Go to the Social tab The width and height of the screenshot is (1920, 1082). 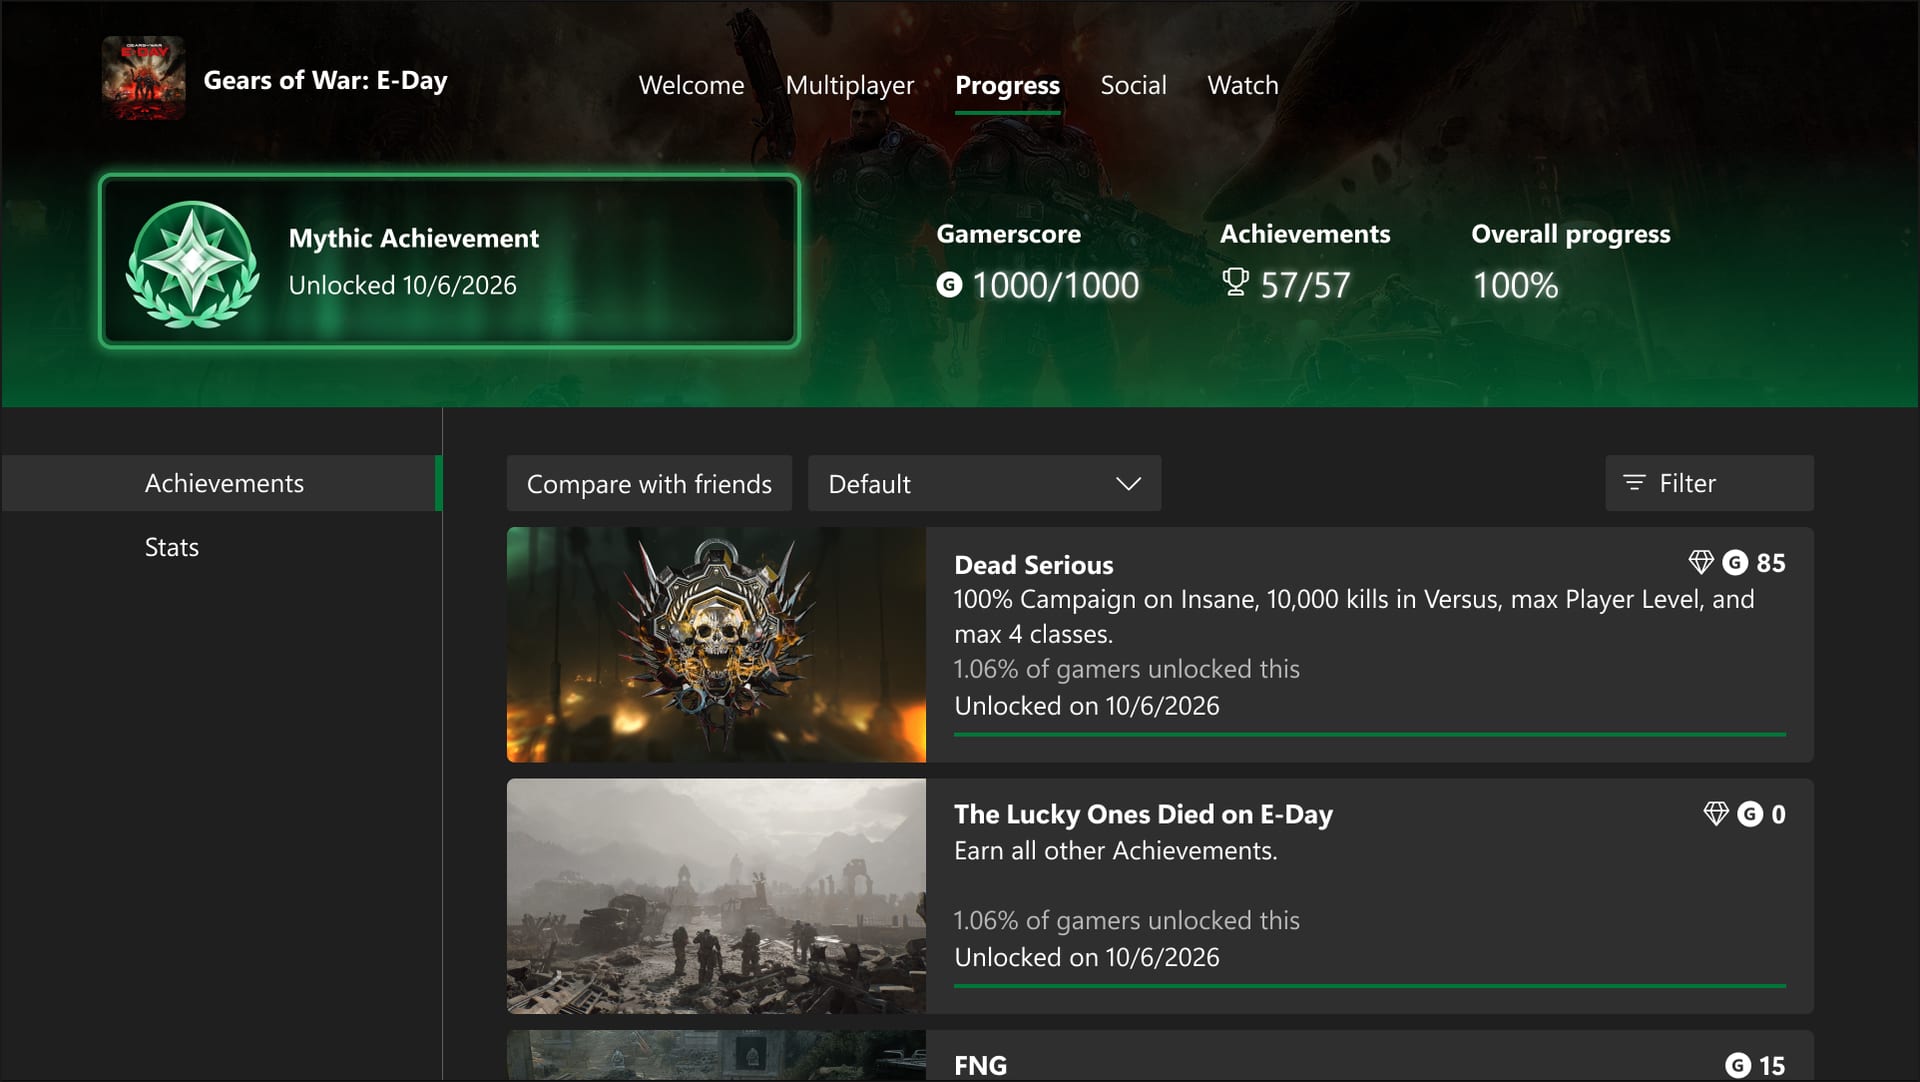coord(1133,85)
